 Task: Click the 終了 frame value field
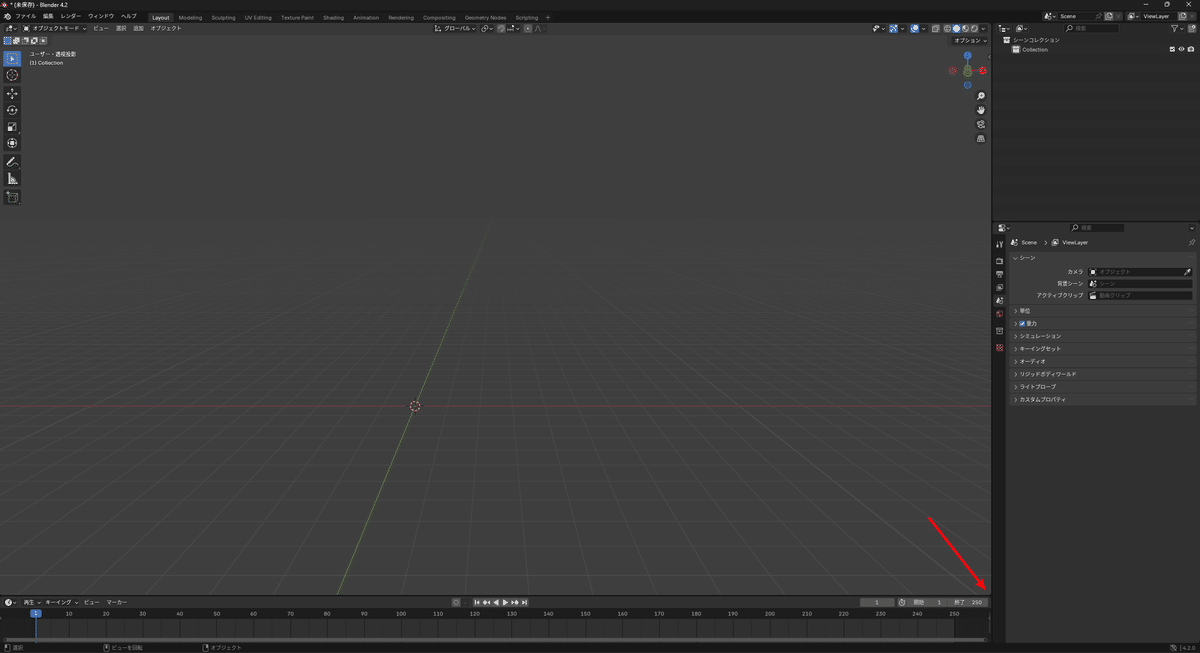970,602
